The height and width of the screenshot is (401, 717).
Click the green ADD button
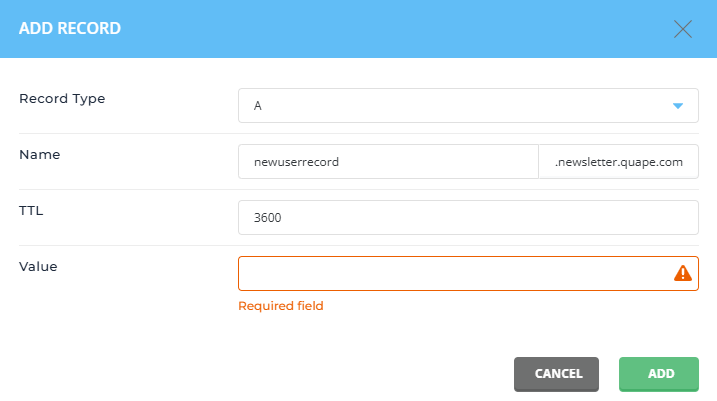[659, 374]
